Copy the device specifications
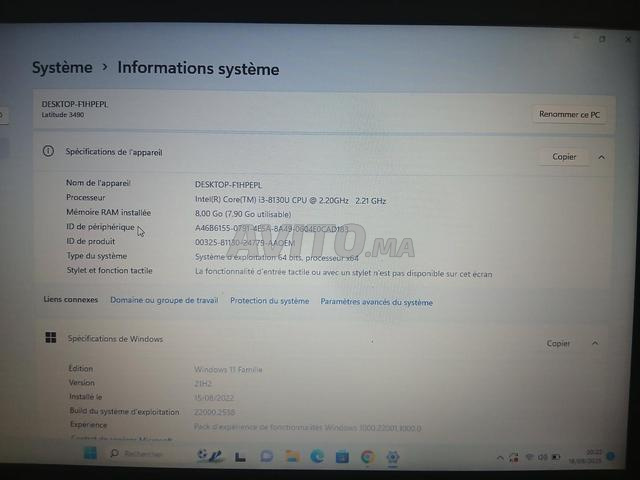 click(x=564, y=157)
